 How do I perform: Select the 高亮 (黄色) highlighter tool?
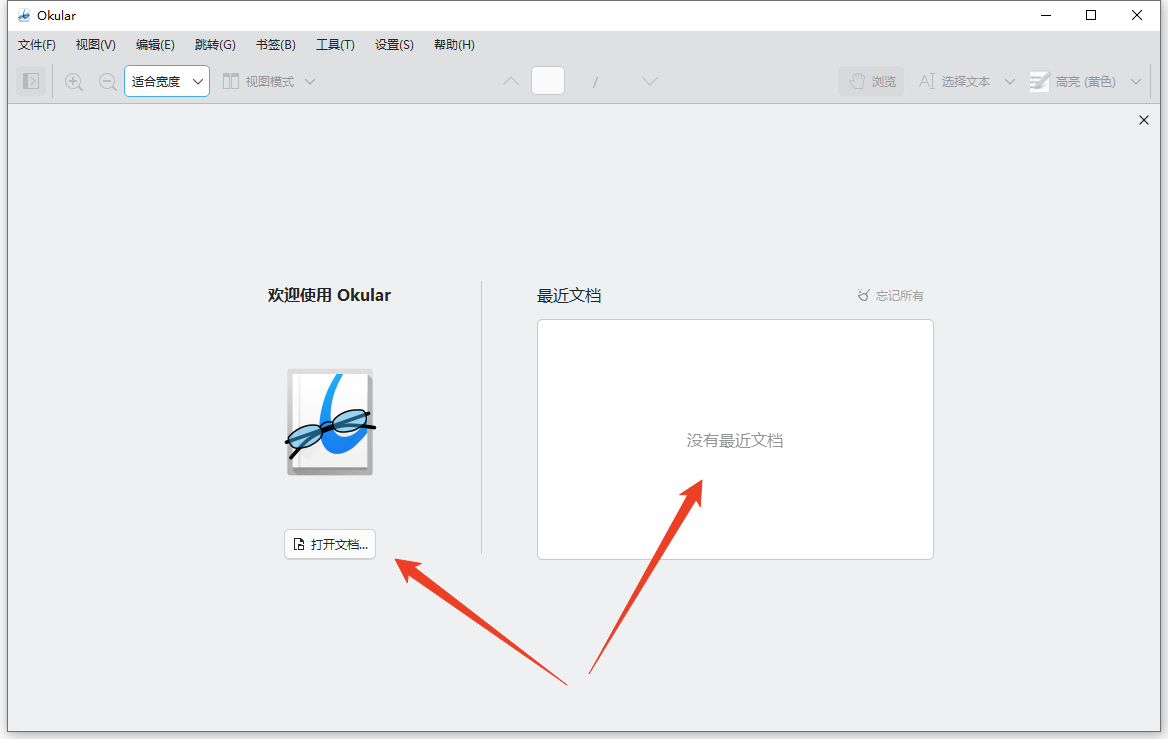(1073, 82)
